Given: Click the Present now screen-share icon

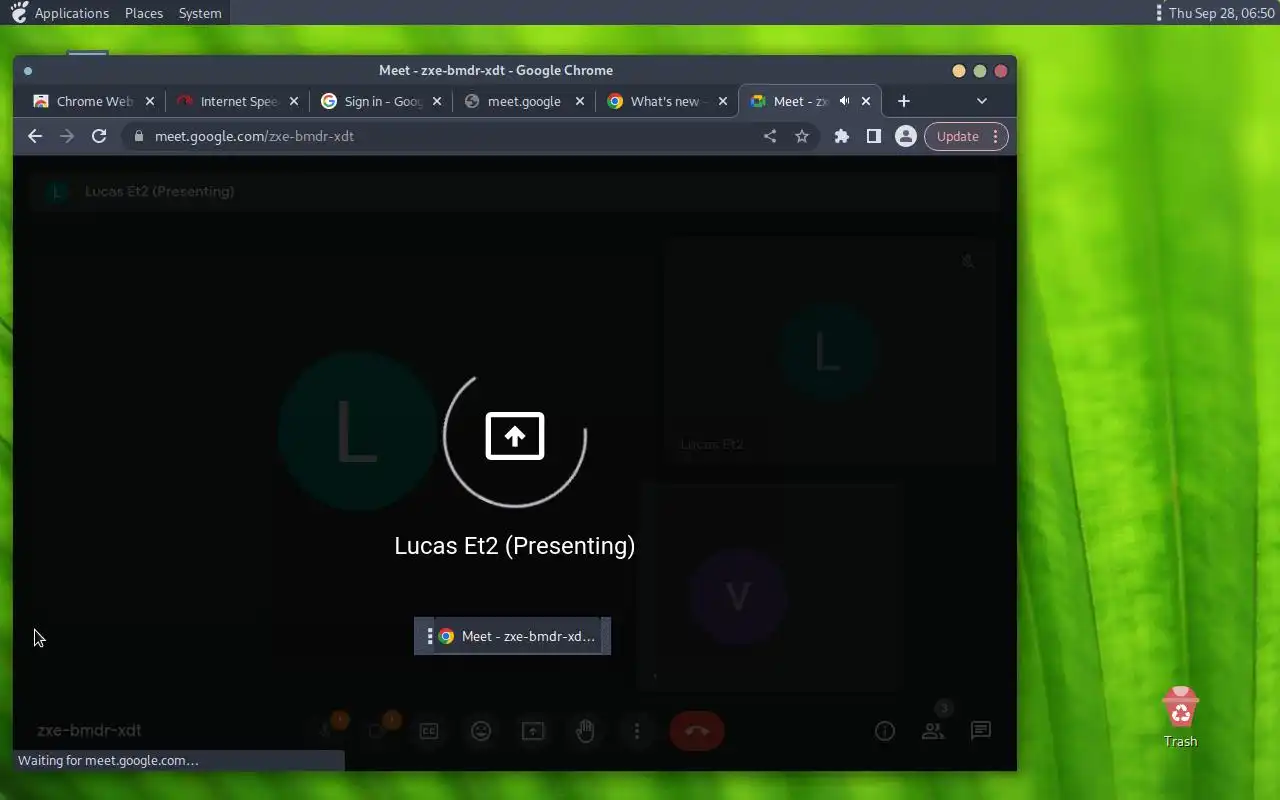Looking at the screenshot, I should pyautogui.click(x=533, y=731).
